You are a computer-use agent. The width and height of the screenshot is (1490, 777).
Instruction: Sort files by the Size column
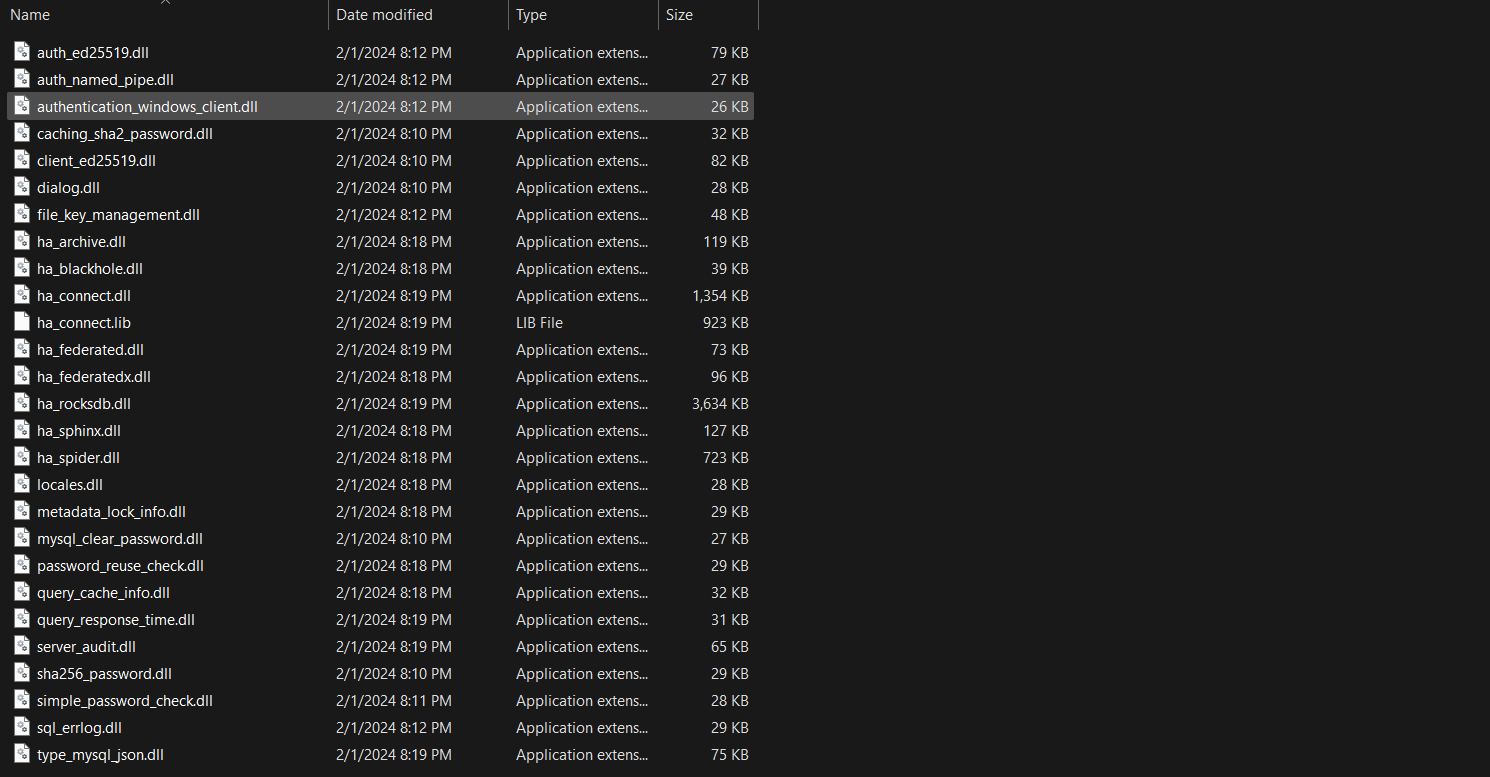(x=679, y=15)
